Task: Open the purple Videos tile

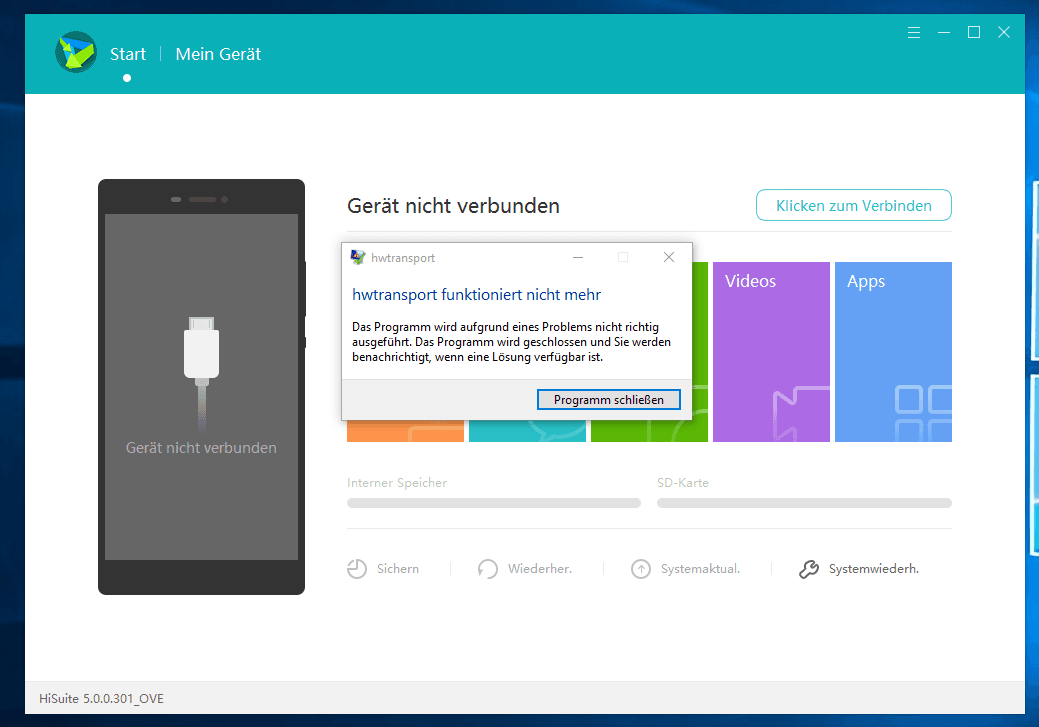Action: (771, 351)
